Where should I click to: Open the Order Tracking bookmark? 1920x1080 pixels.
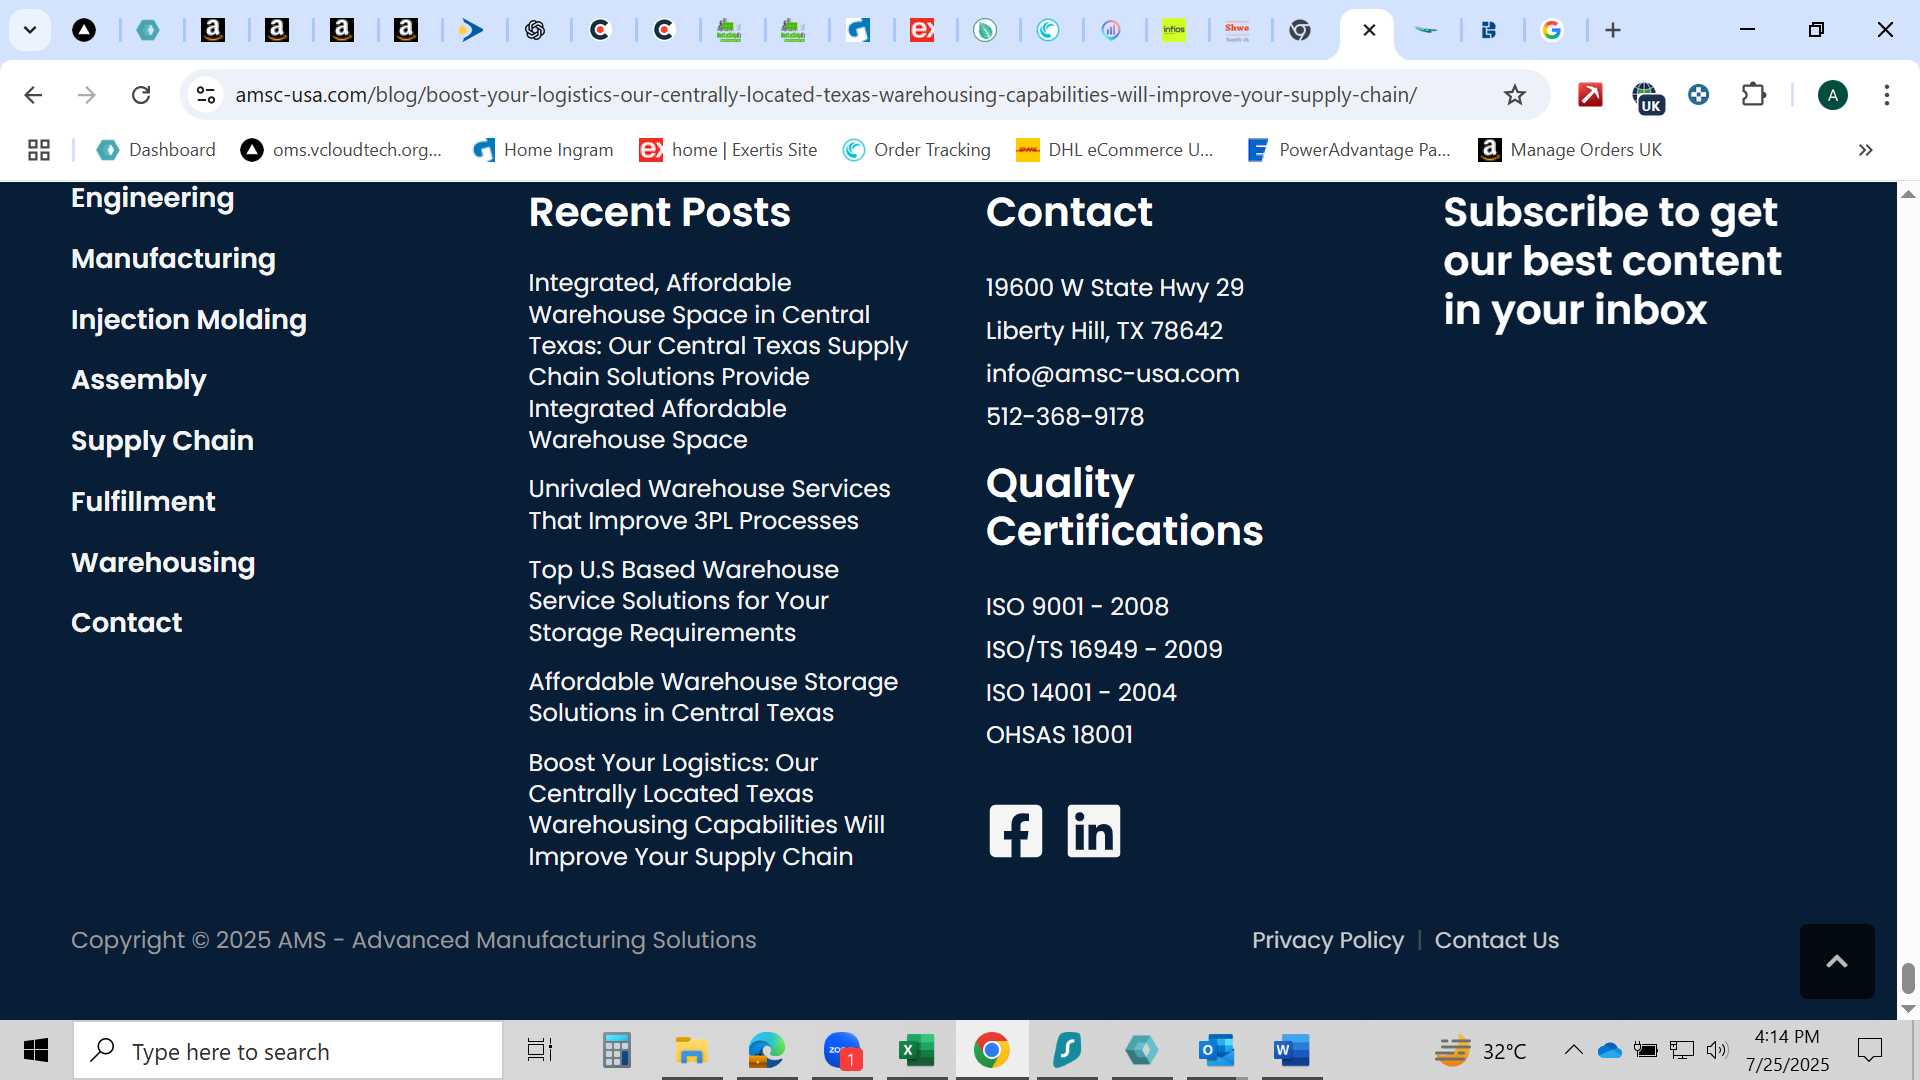click(x=917, y=150)
